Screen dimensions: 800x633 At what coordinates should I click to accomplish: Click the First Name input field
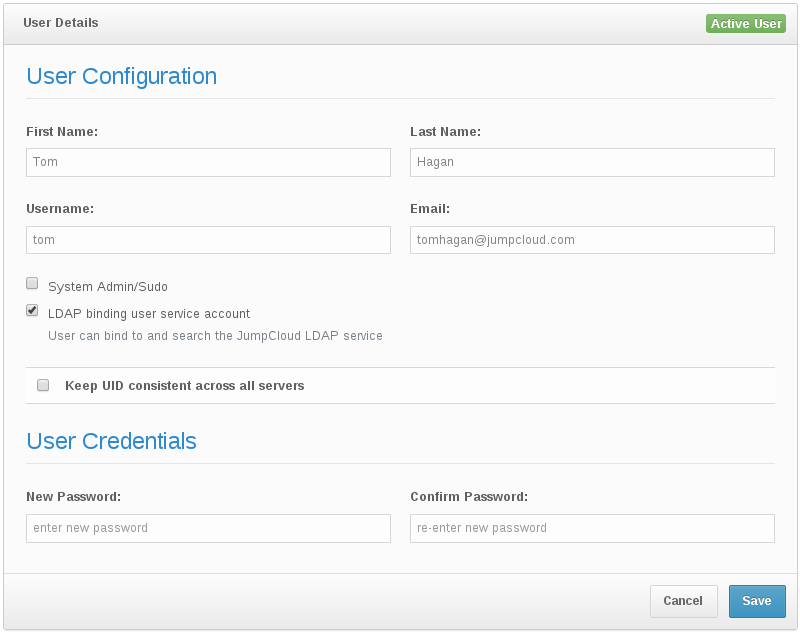tap(208, 162)
